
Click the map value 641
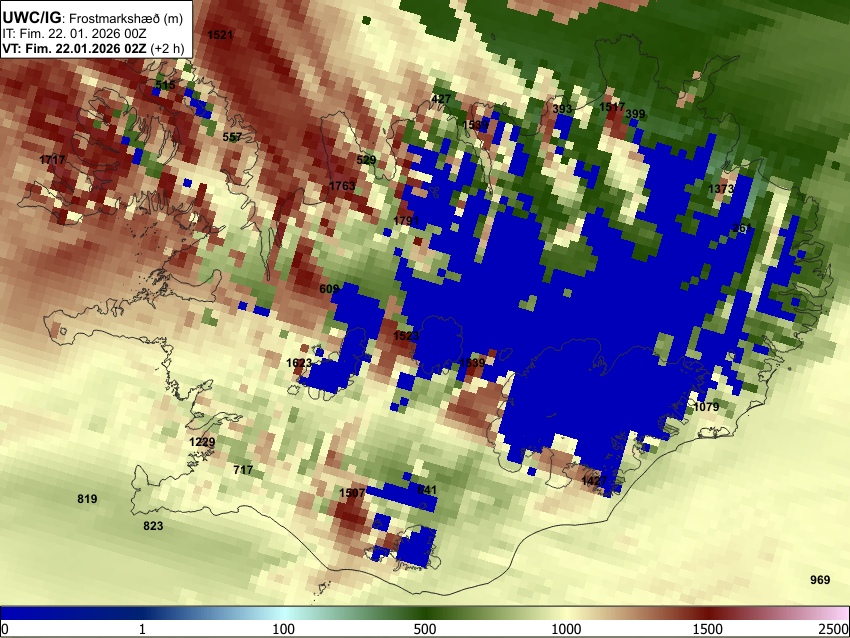point(427,490)
